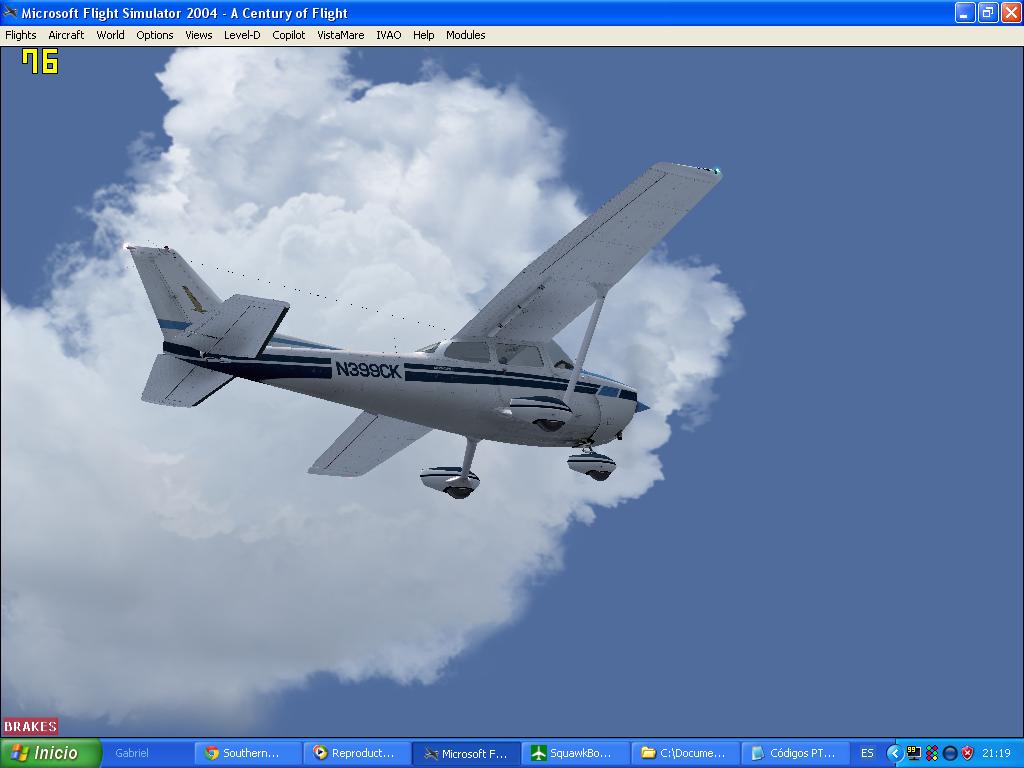
Task: Close the Flight Simulator window
Action: click(x=1011, y=12)
